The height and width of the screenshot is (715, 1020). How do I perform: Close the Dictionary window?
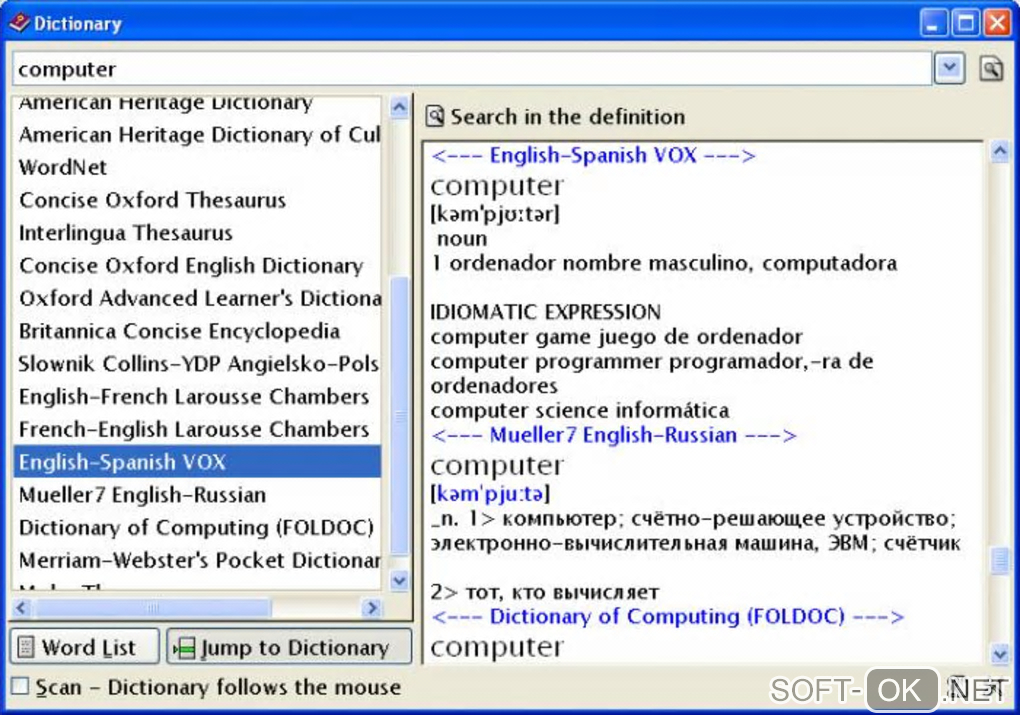click(x=997, y=23)
